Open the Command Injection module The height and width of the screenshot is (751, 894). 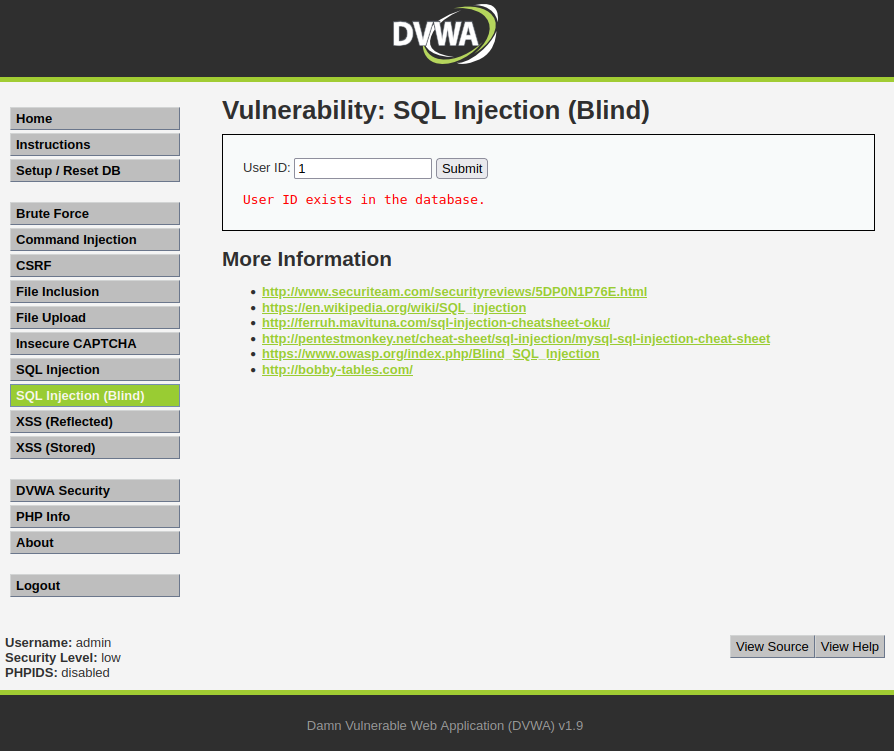pyautogui.click(x=95, y=239)
